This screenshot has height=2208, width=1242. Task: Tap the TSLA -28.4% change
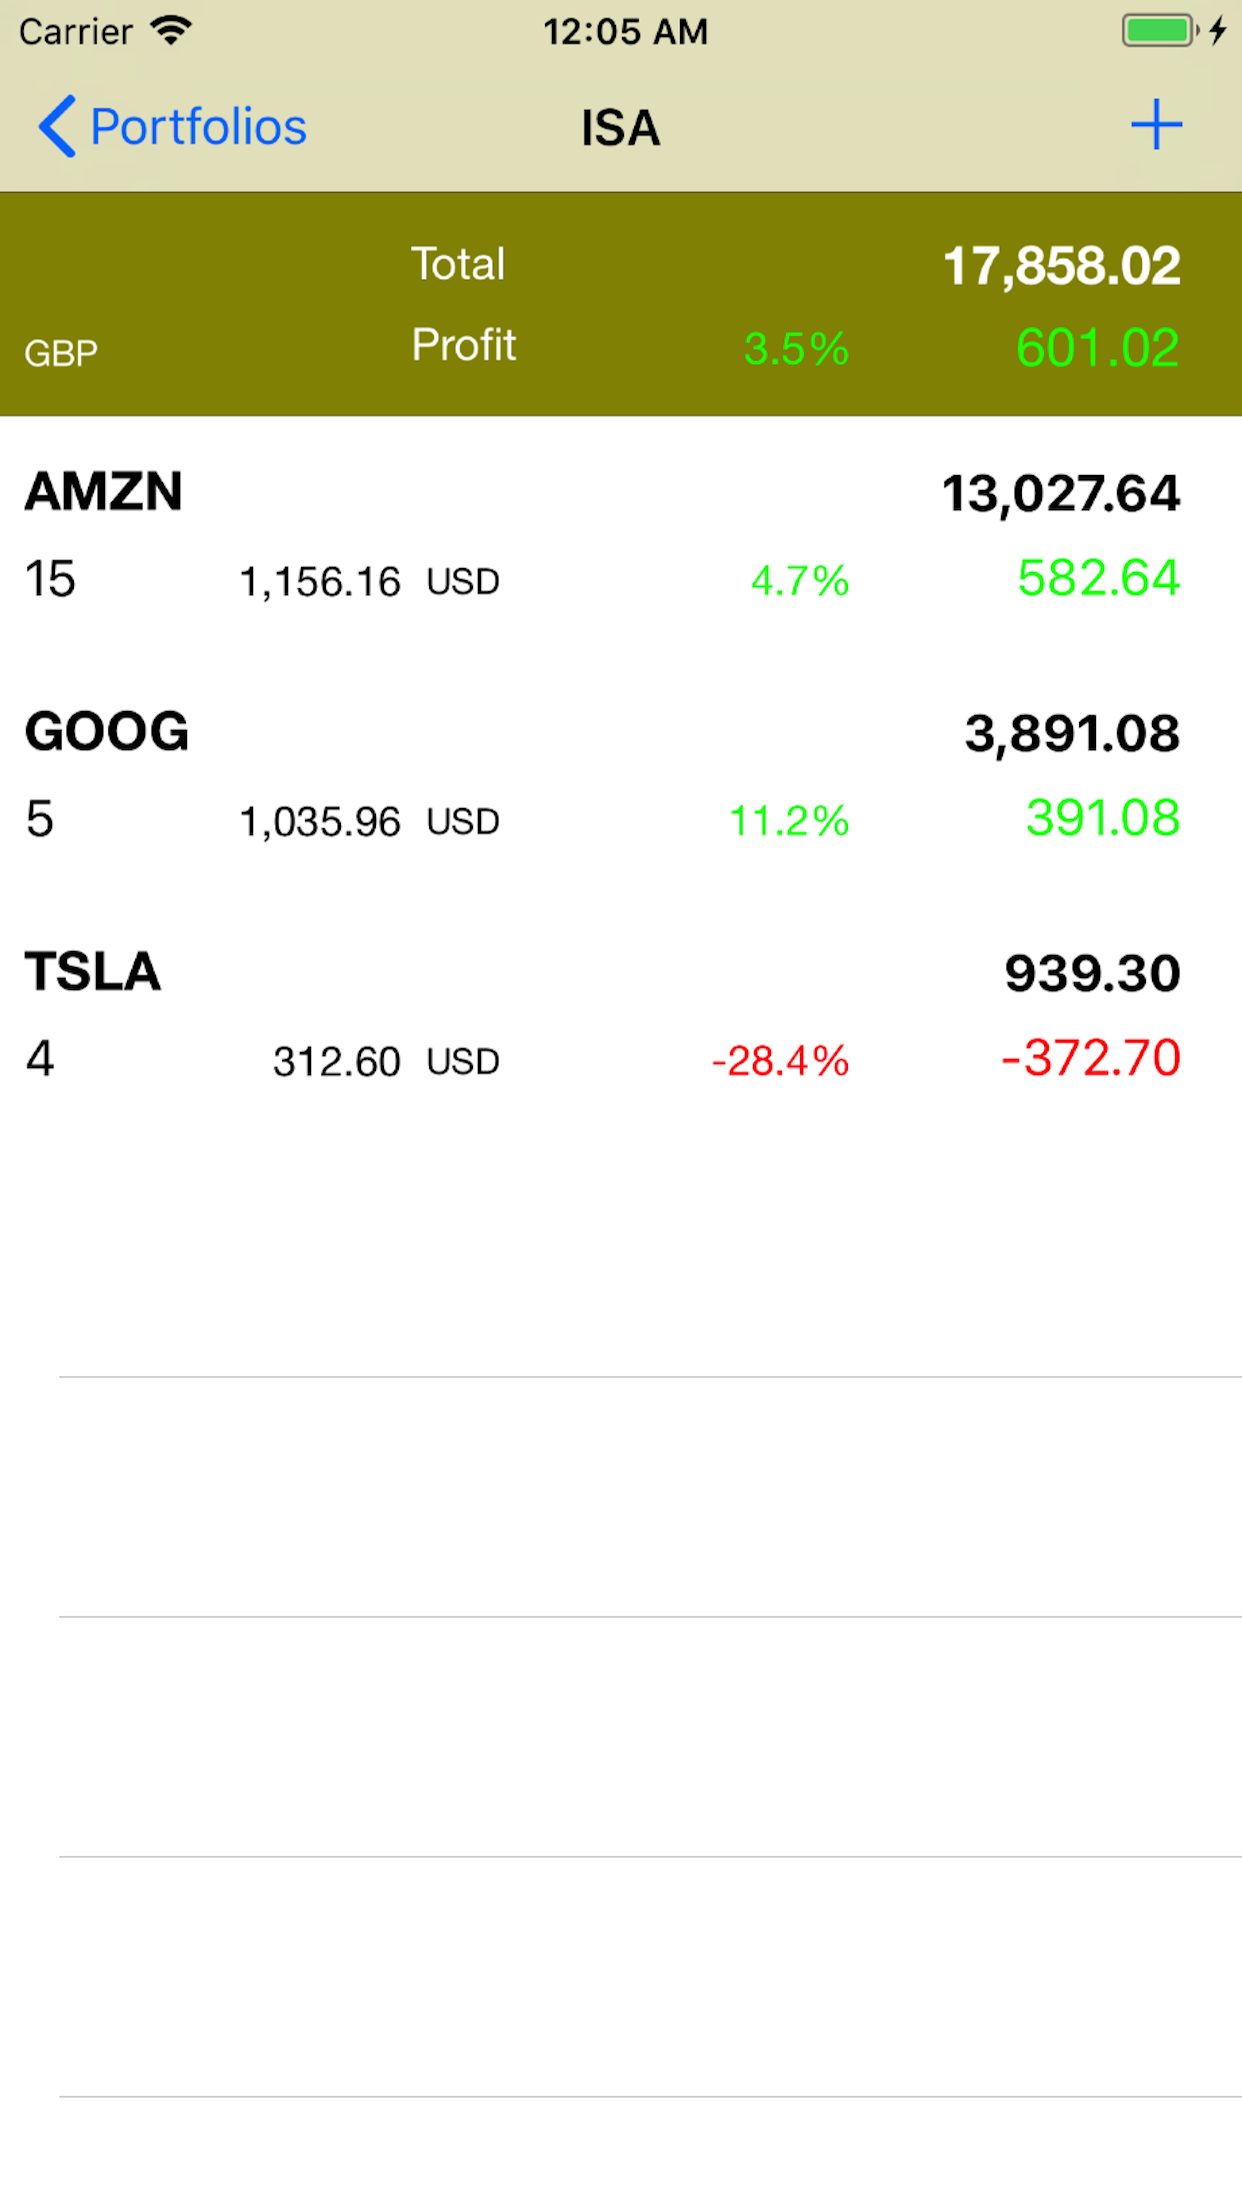click(x=780, y=1061)
